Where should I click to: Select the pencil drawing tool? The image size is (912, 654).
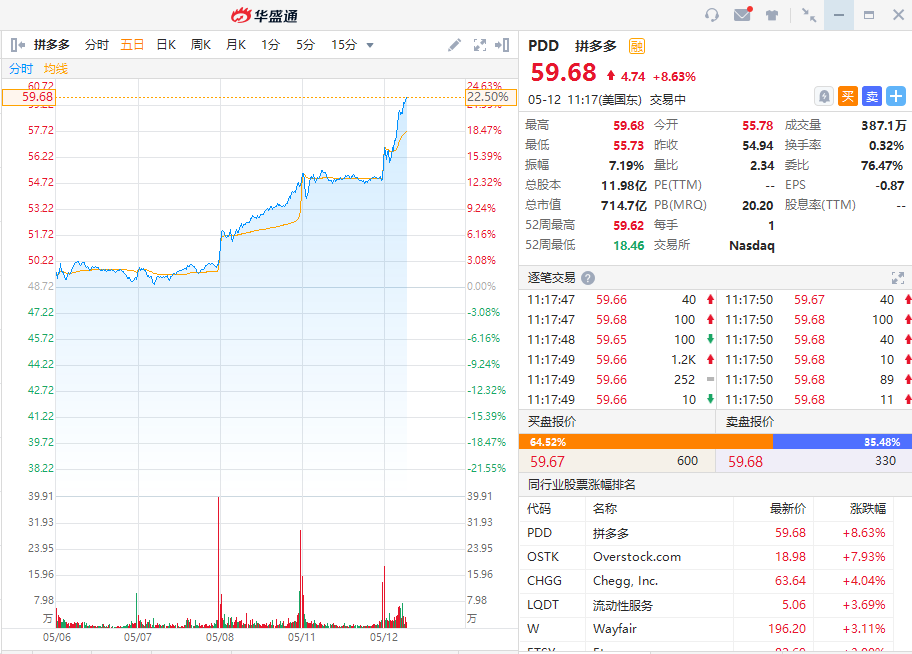(x=454, y=45)
